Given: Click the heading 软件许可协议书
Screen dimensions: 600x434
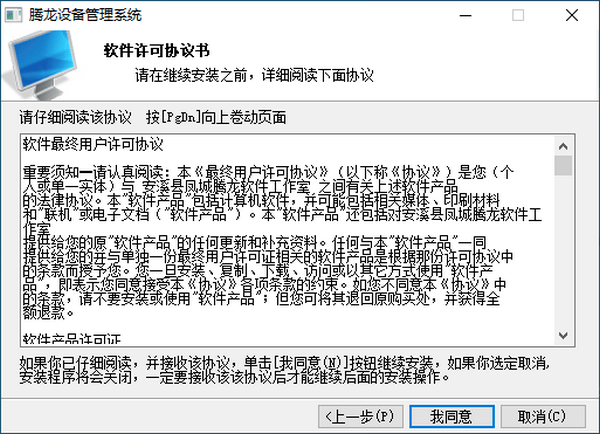Looking at the screenshot, I should [x=157, y=51].
